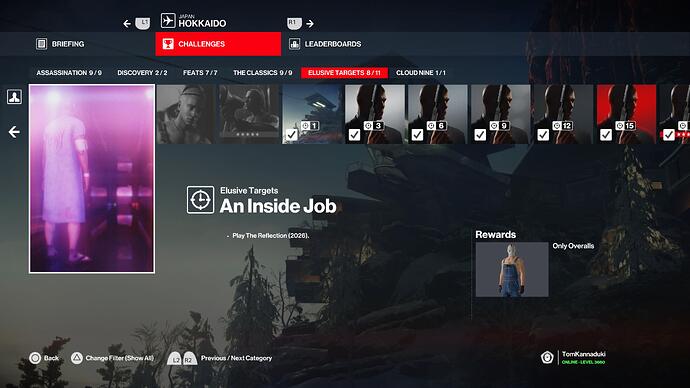Click the player profile badge icon
The image size is (690, 388).
(547, 358)
